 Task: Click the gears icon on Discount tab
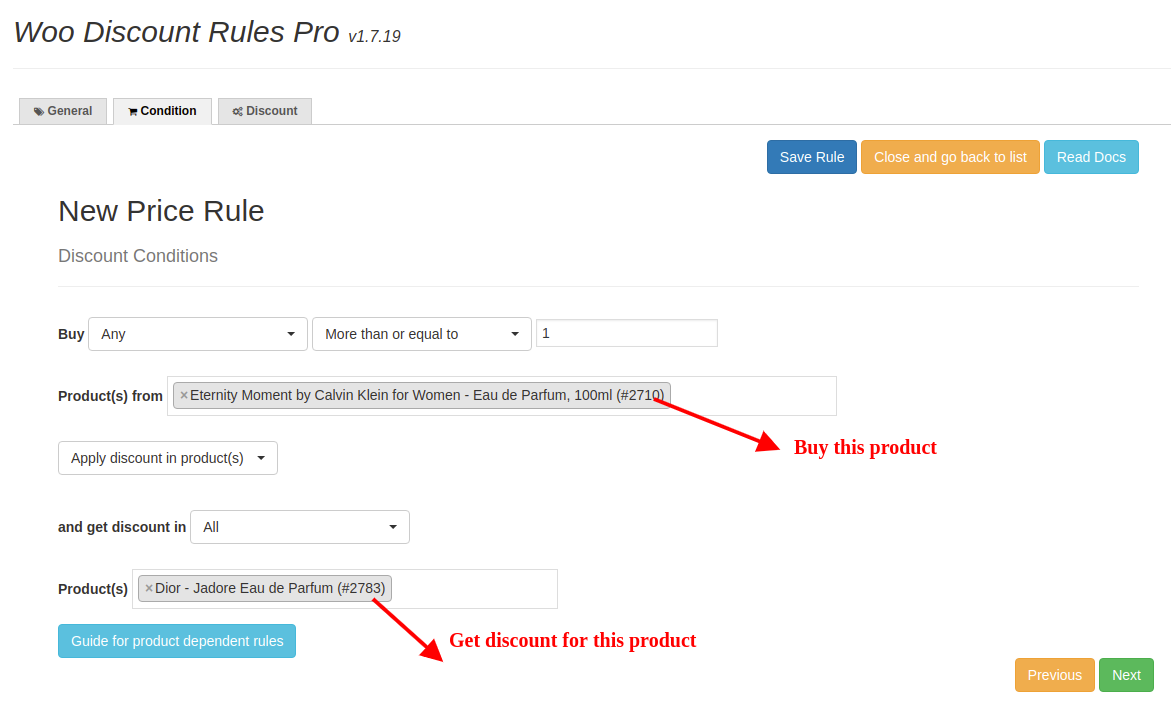pyautogui.click(x=237, y=112)
